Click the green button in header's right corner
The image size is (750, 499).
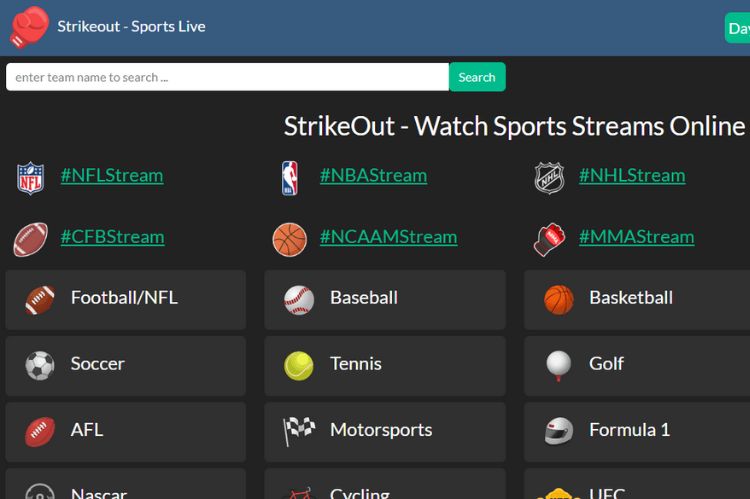pos(738,28)
